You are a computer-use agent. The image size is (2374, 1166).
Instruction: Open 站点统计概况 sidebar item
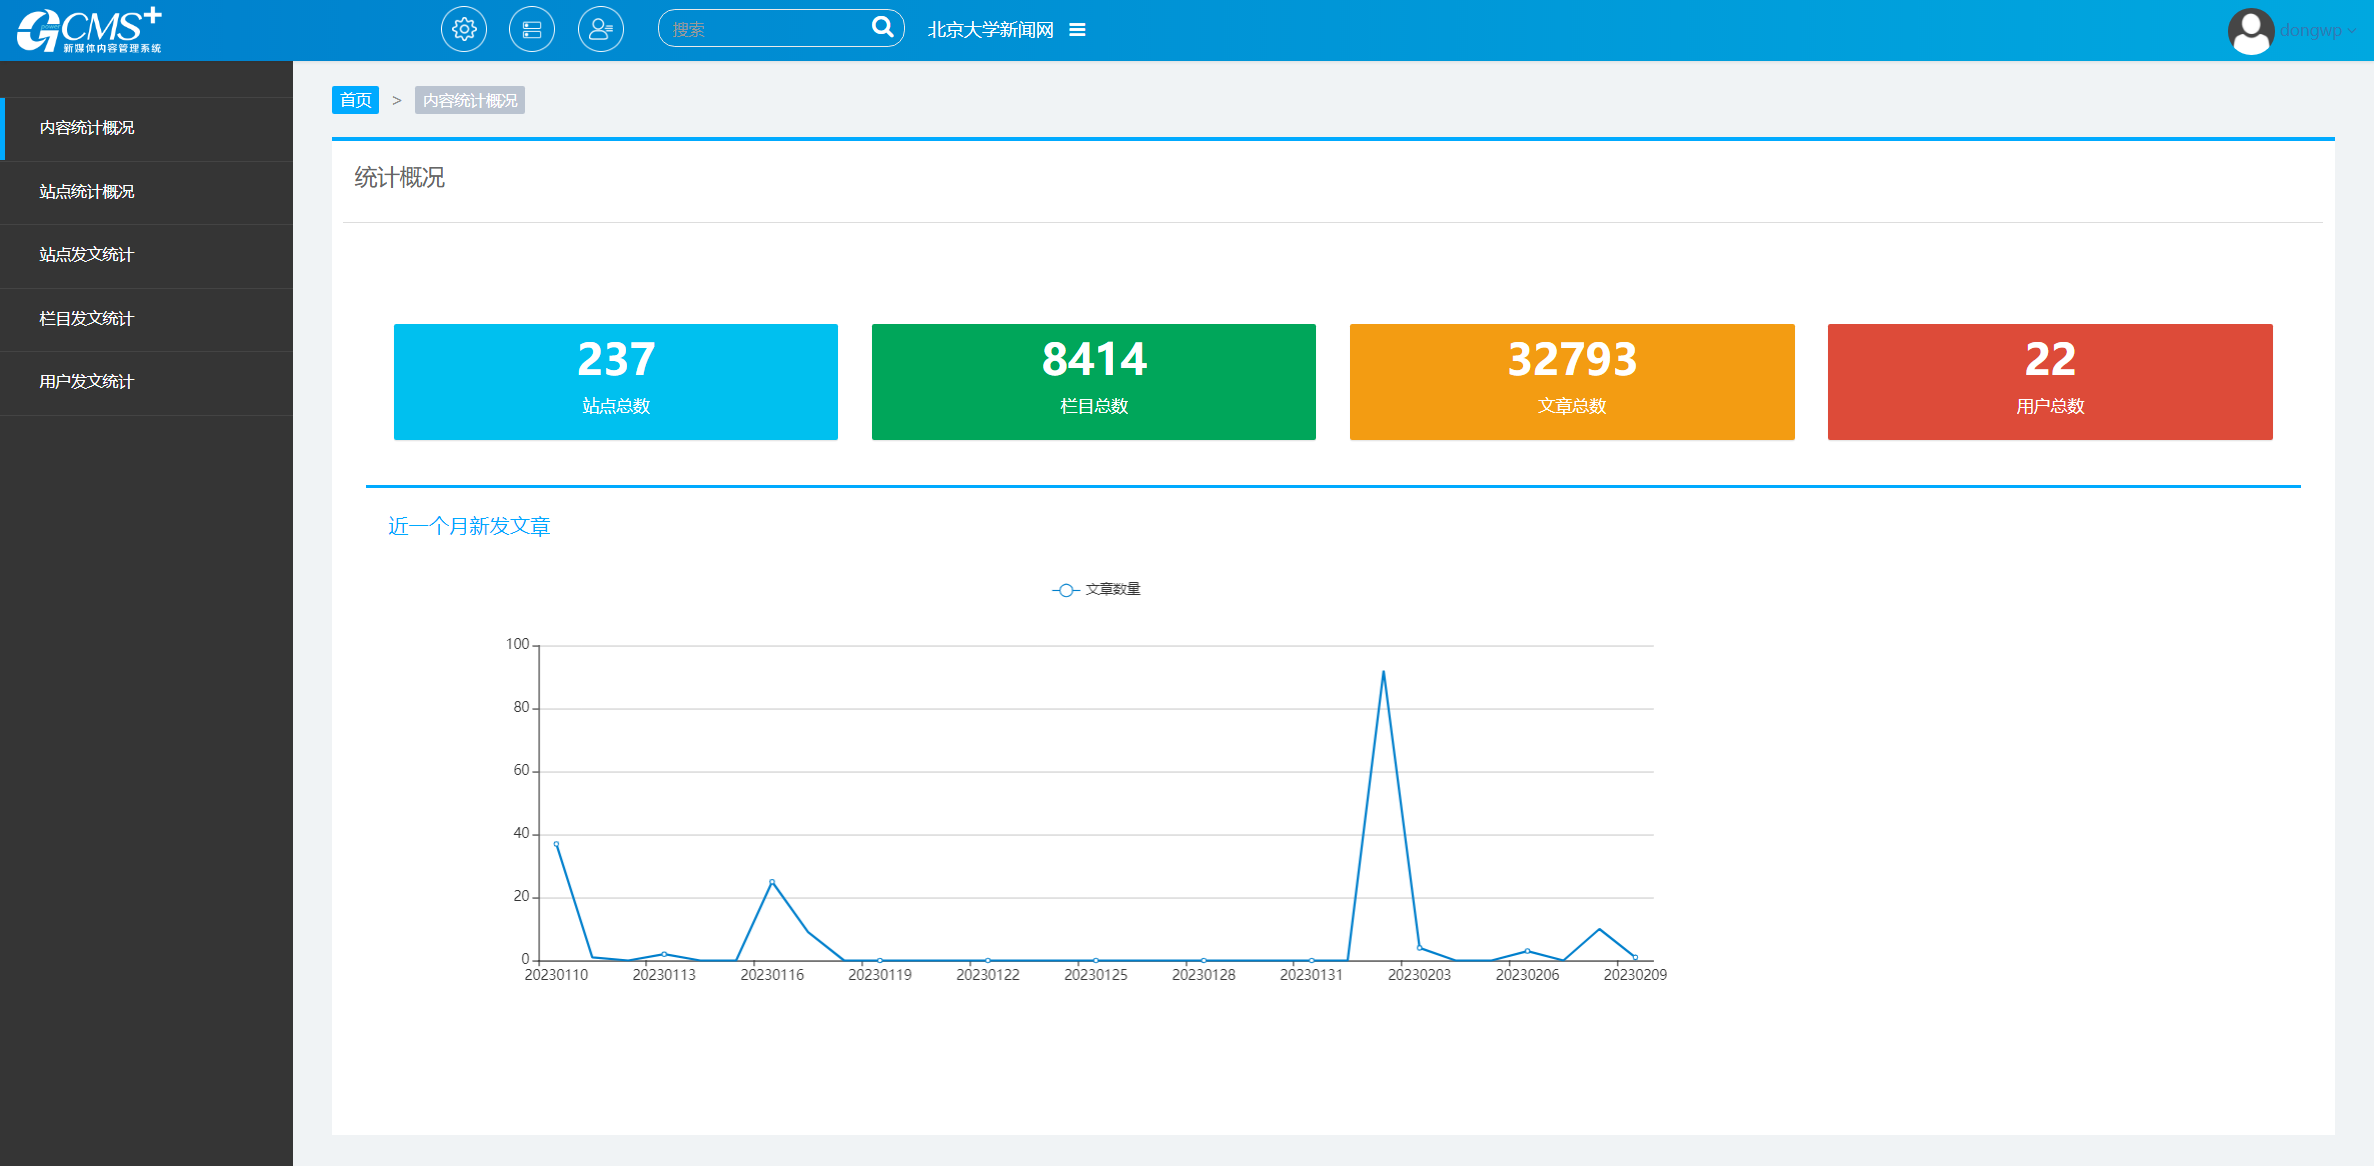click(87, 192)
